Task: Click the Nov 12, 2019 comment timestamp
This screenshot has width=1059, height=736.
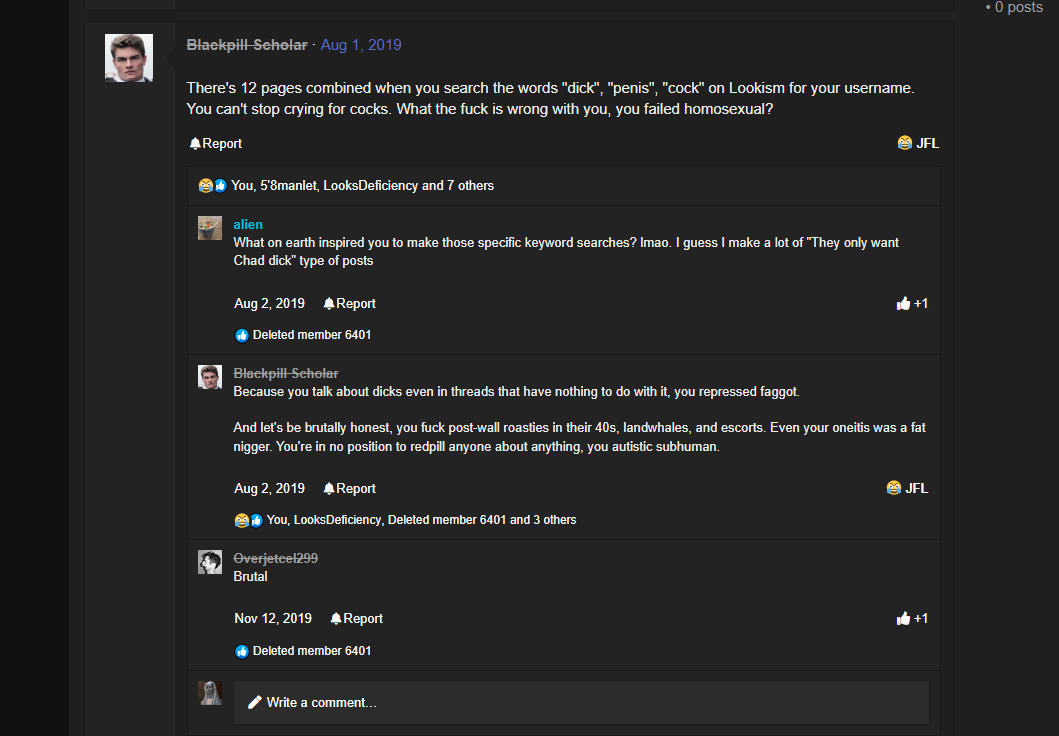Action: click(x=273, y=619)
